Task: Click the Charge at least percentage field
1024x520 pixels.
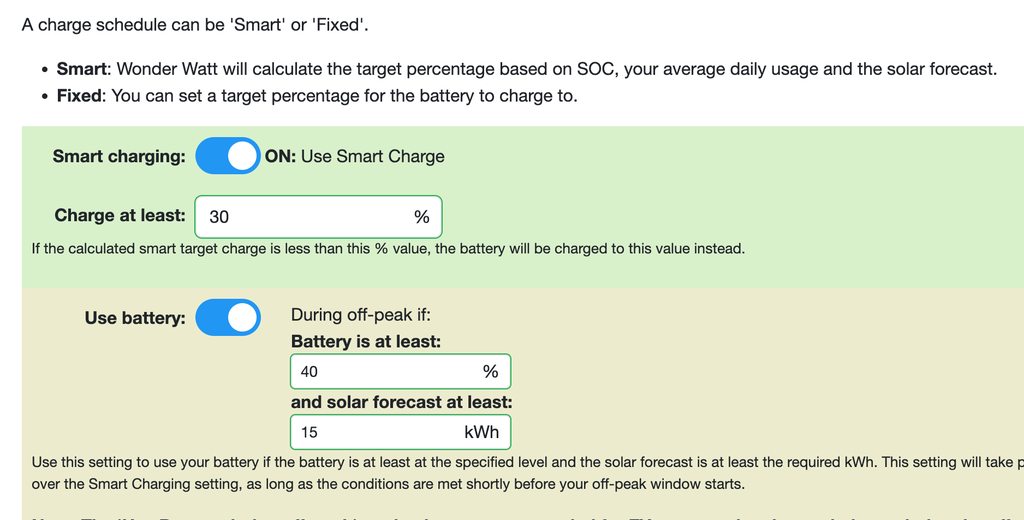Action: (300, 216)
